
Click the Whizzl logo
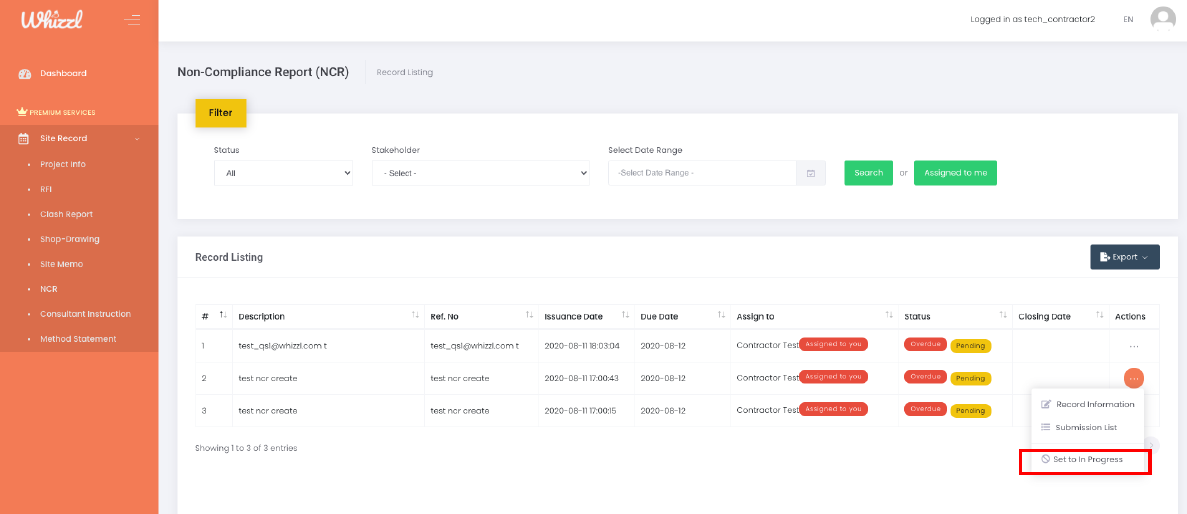[x=51, y=19]
